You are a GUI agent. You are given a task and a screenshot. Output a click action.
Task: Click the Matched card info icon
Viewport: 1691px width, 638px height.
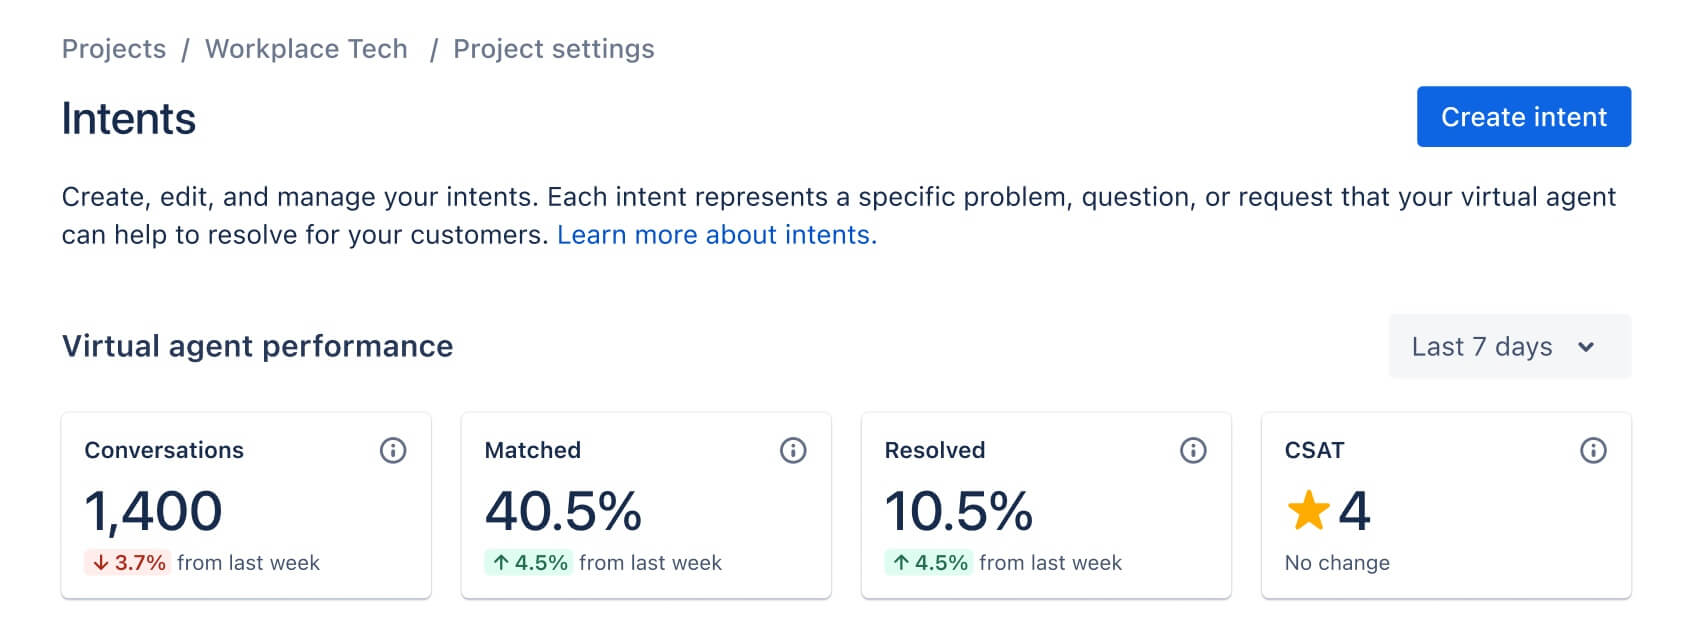793,450
